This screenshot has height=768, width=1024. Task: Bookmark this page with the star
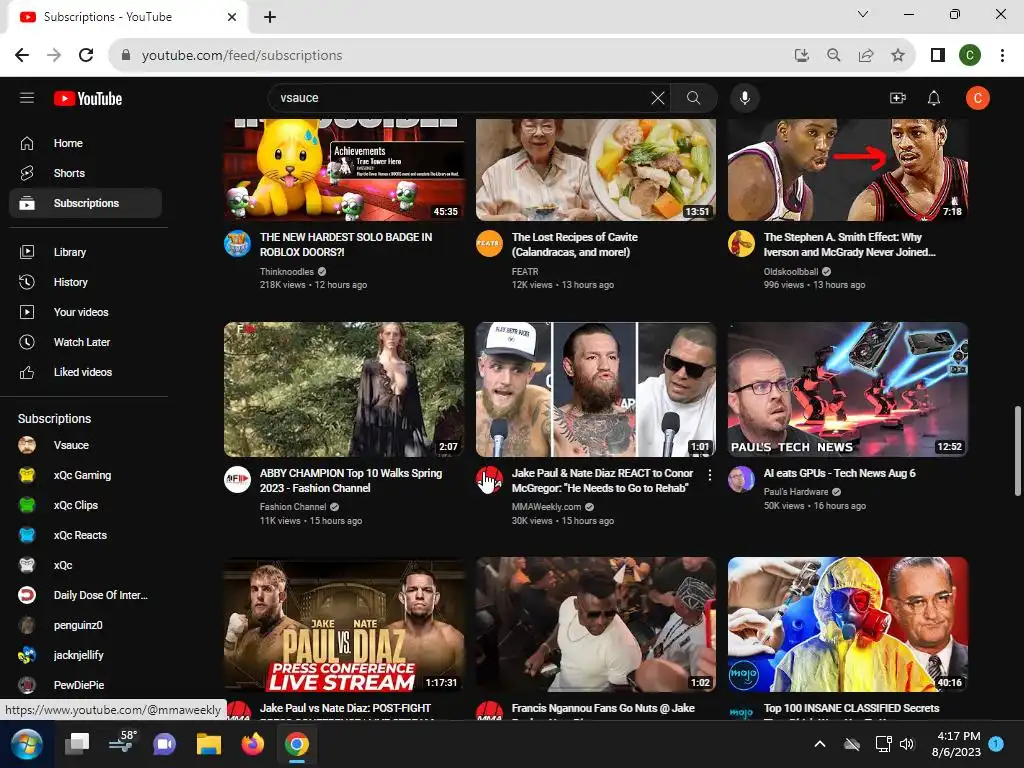pos(898,56)
